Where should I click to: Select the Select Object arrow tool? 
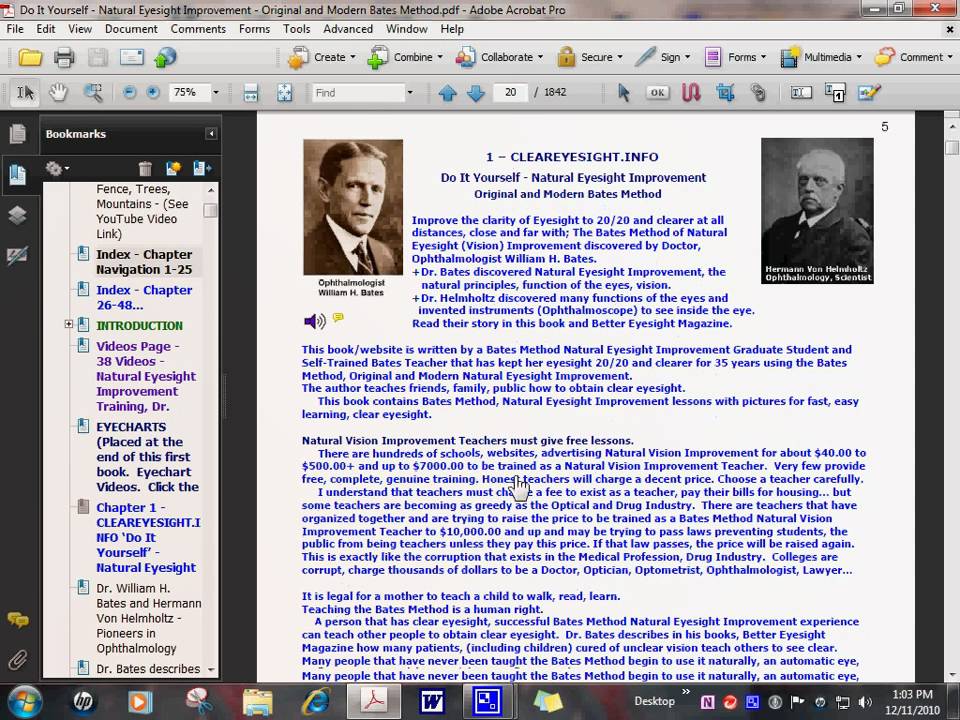tap(623, 93)
